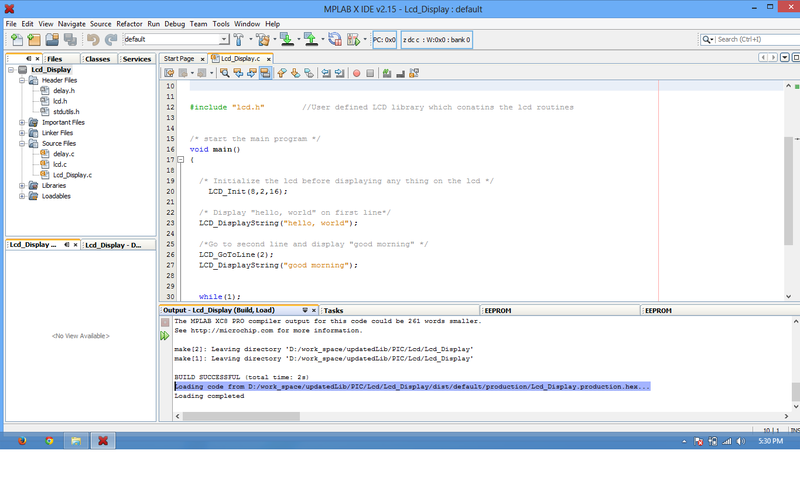Open delay.h in Header Files
Screen dimensions: 800x495
tap(64, 91)
